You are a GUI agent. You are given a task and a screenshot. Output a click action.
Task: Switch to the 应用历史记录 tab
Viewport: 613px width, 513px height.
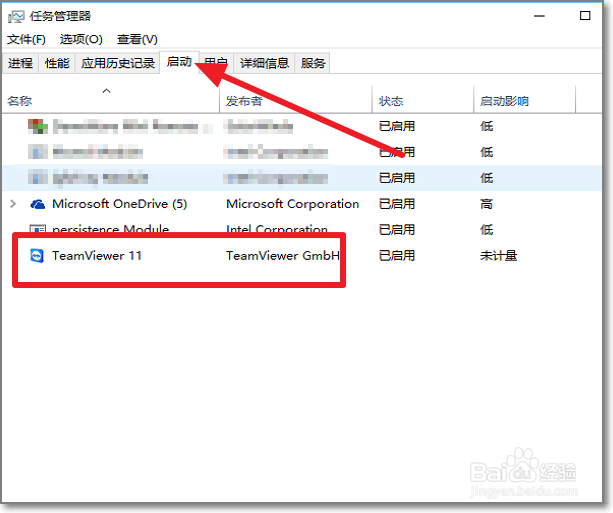tap(118, 63)
